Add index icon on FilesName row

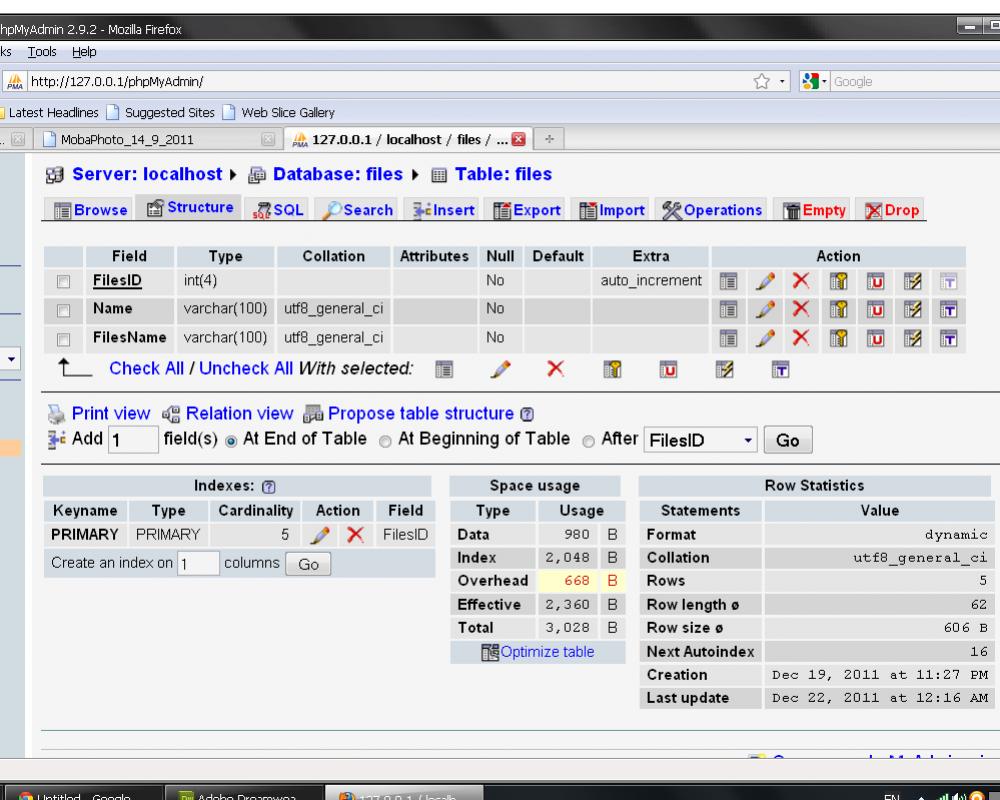point(913,338)
